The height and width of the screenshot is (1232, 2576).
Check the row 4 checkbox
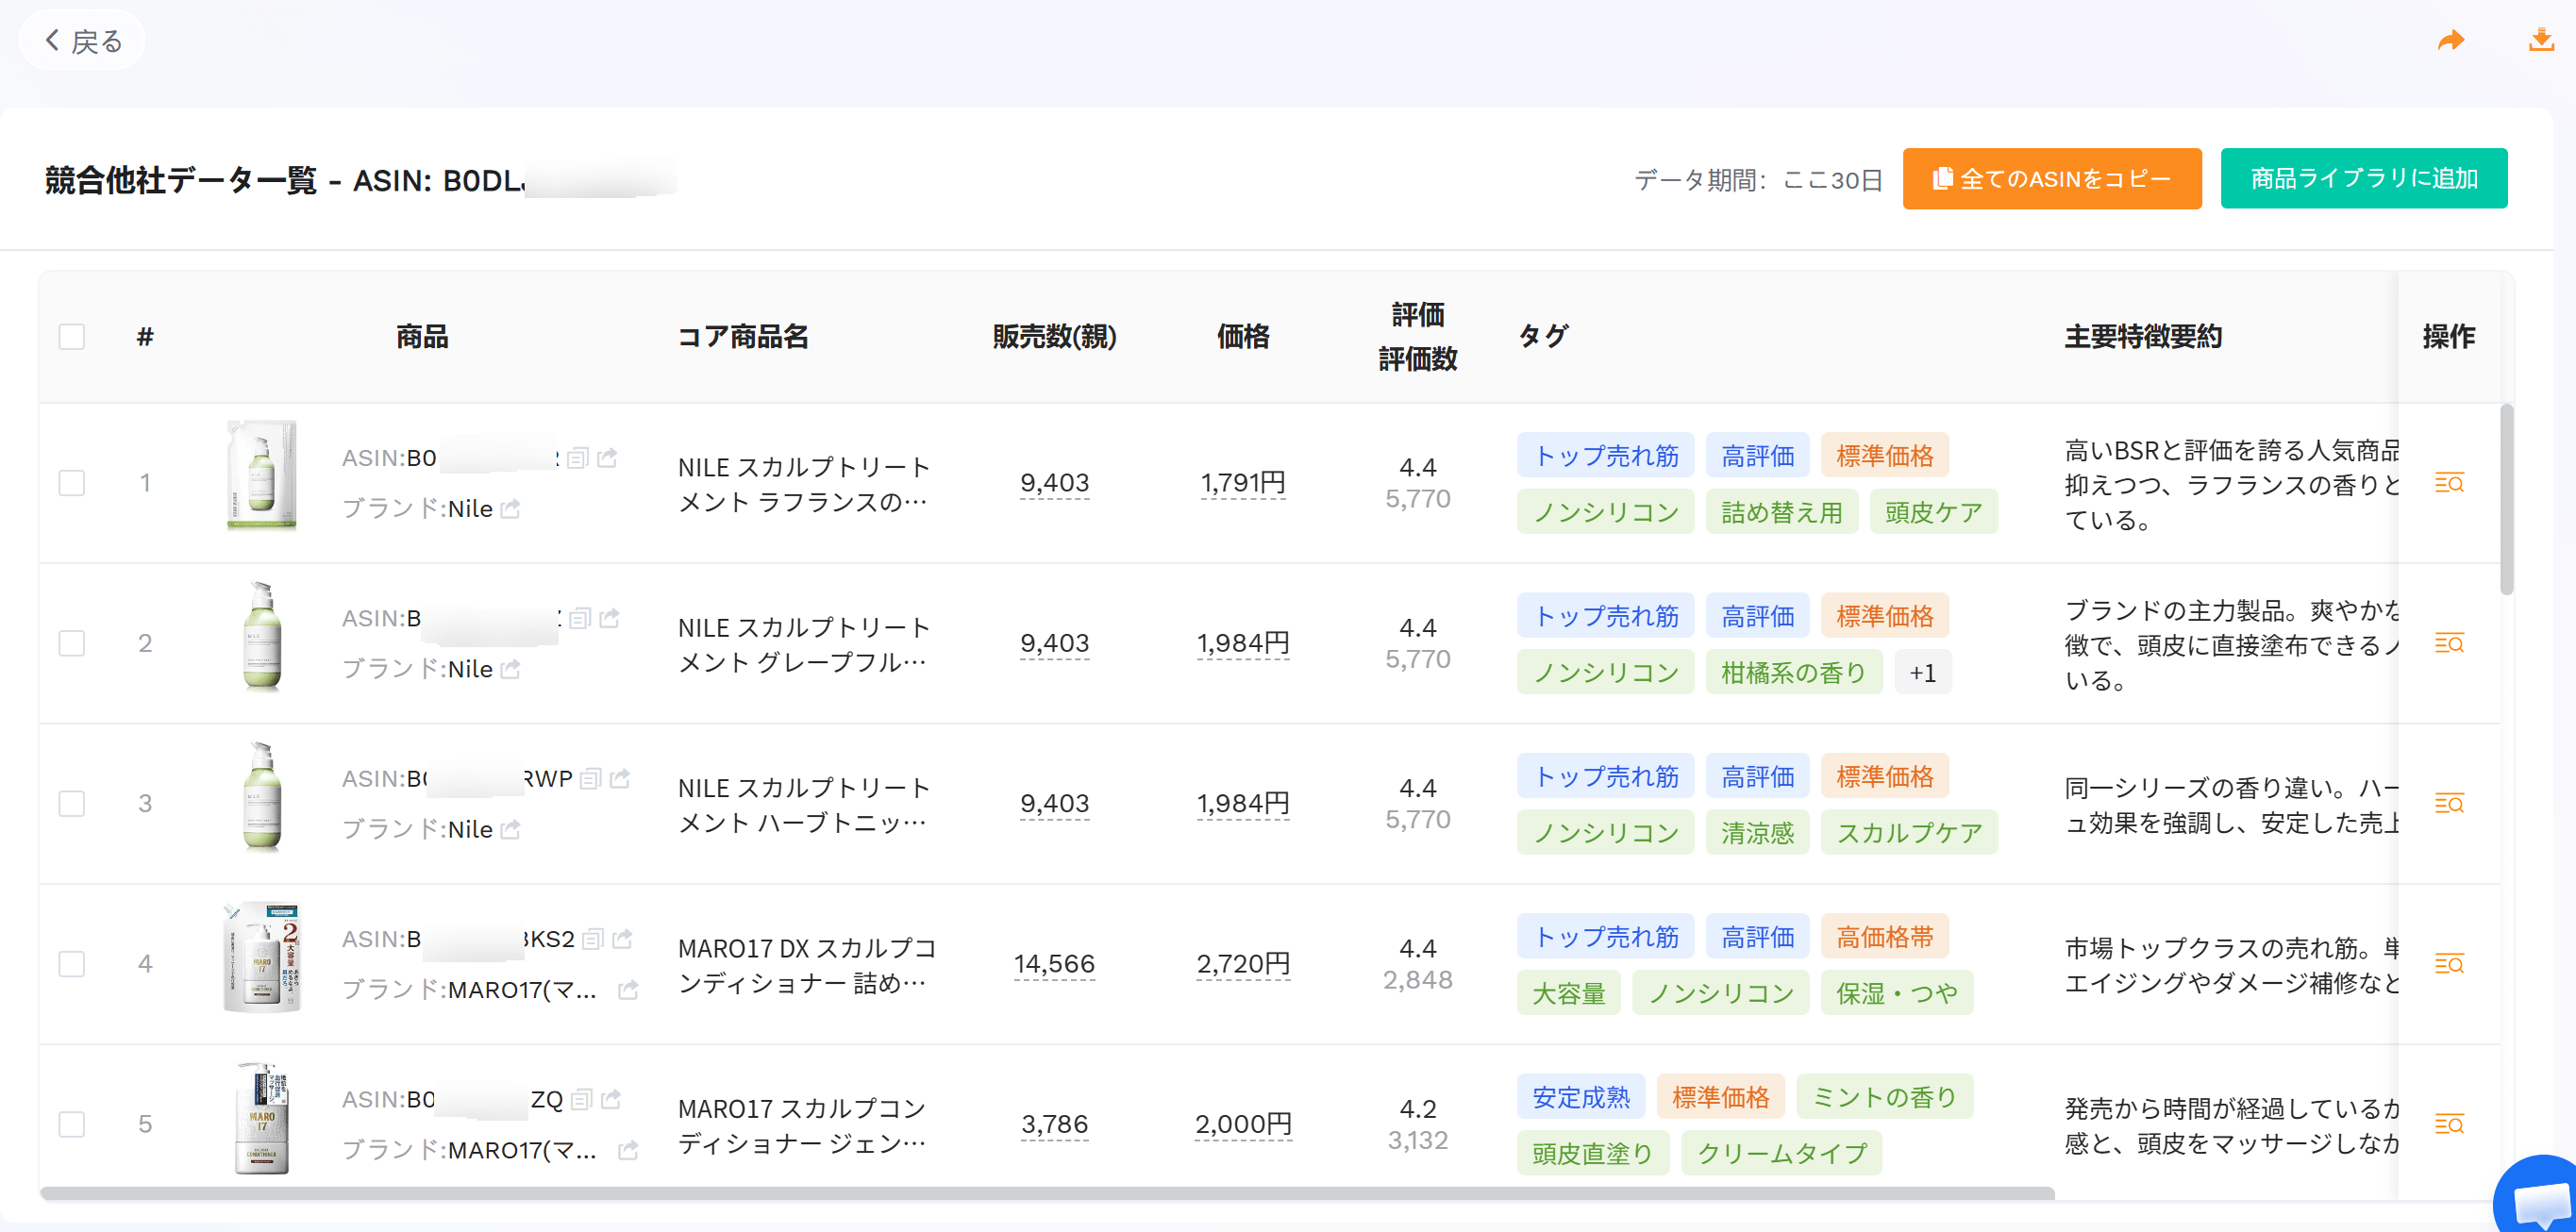72,964
